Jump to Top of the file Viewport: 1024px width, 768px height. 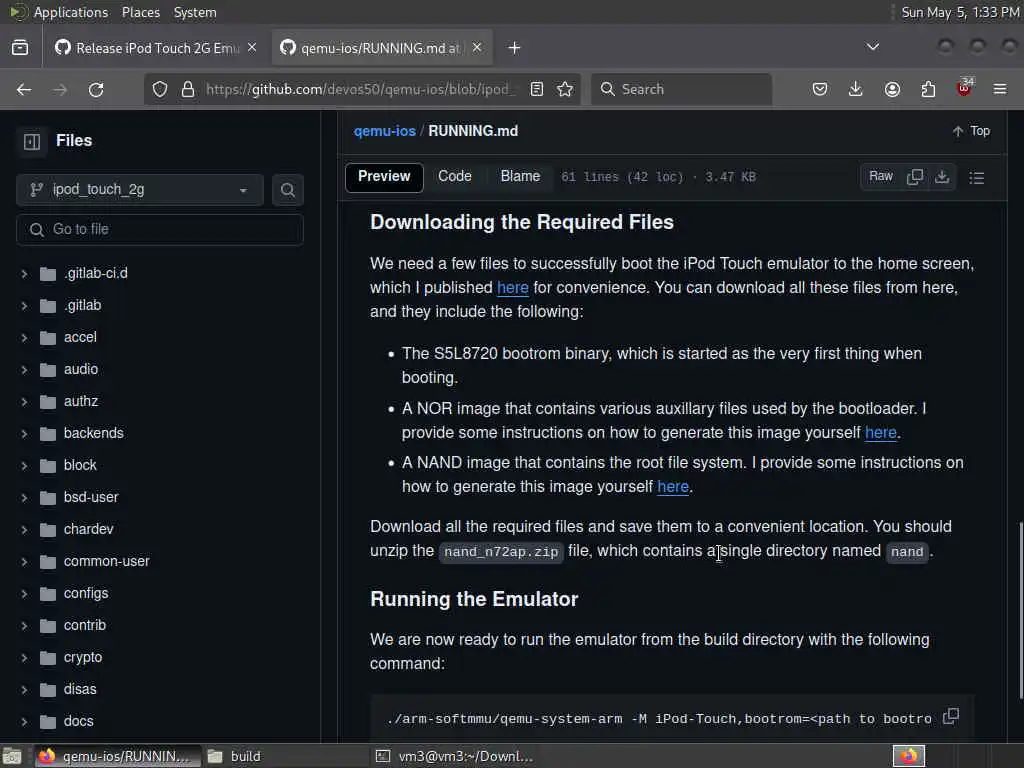(971, 131)
